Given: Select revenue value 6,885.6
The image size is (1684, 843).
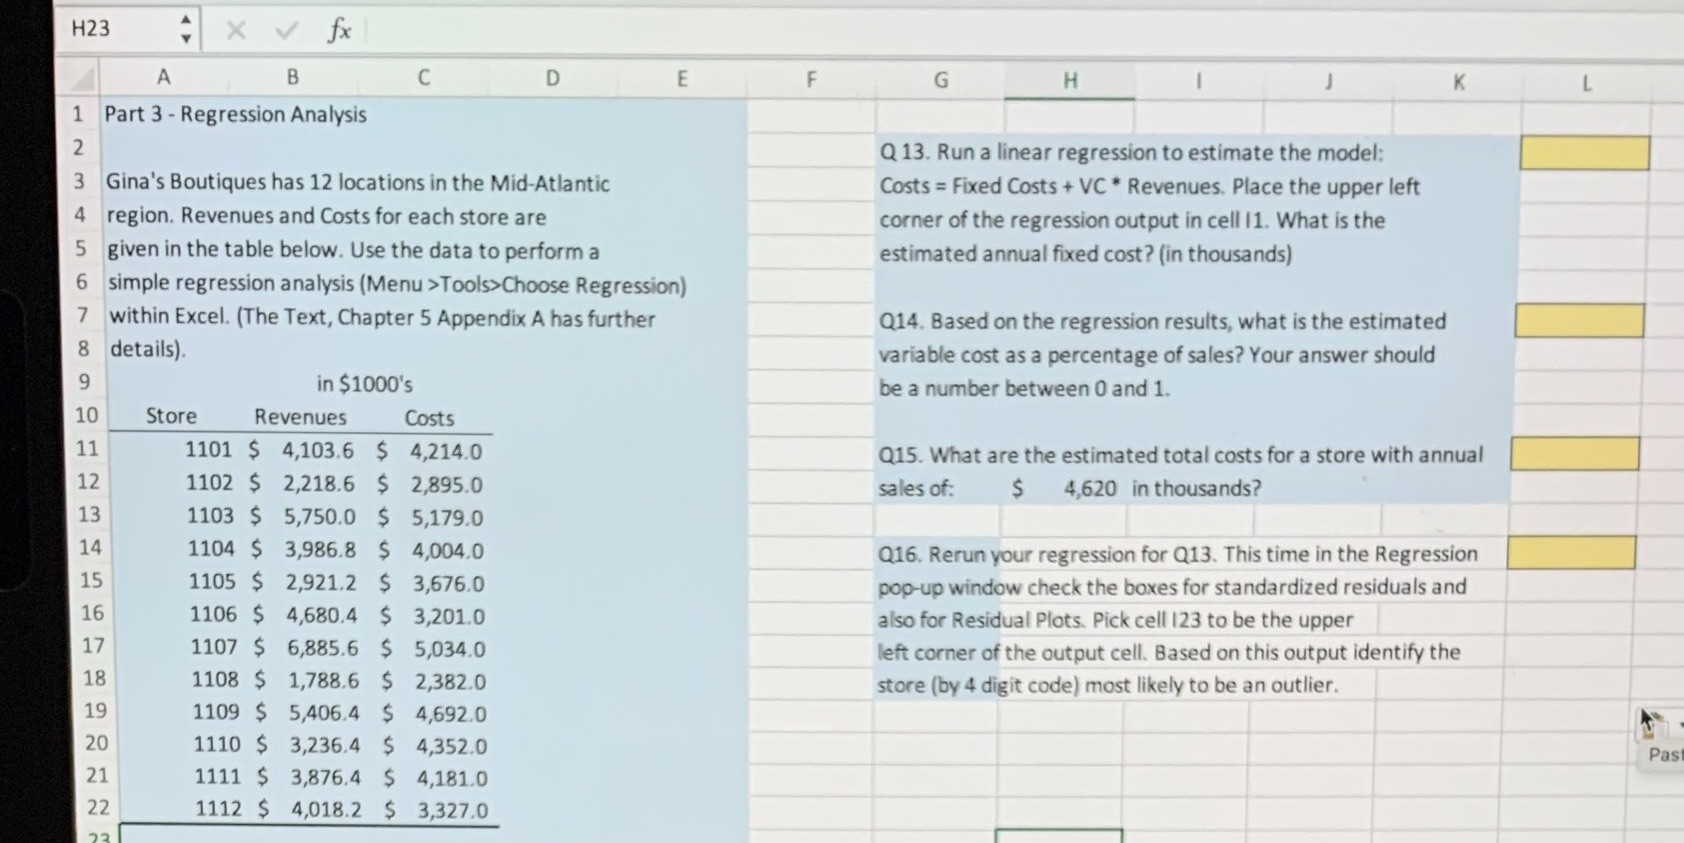Looking at the screenshot, I should point(324,648).
